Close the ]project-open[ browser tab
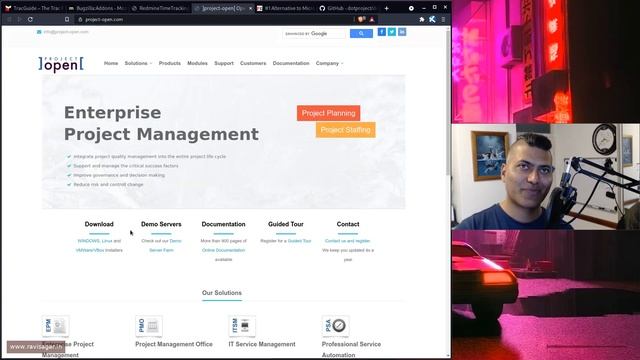Screen dimensions: 640x360 (250, 8)
